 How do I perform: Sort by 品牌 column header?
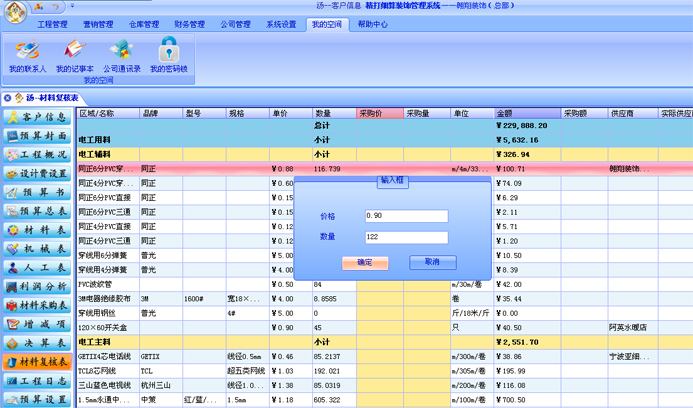161,113
